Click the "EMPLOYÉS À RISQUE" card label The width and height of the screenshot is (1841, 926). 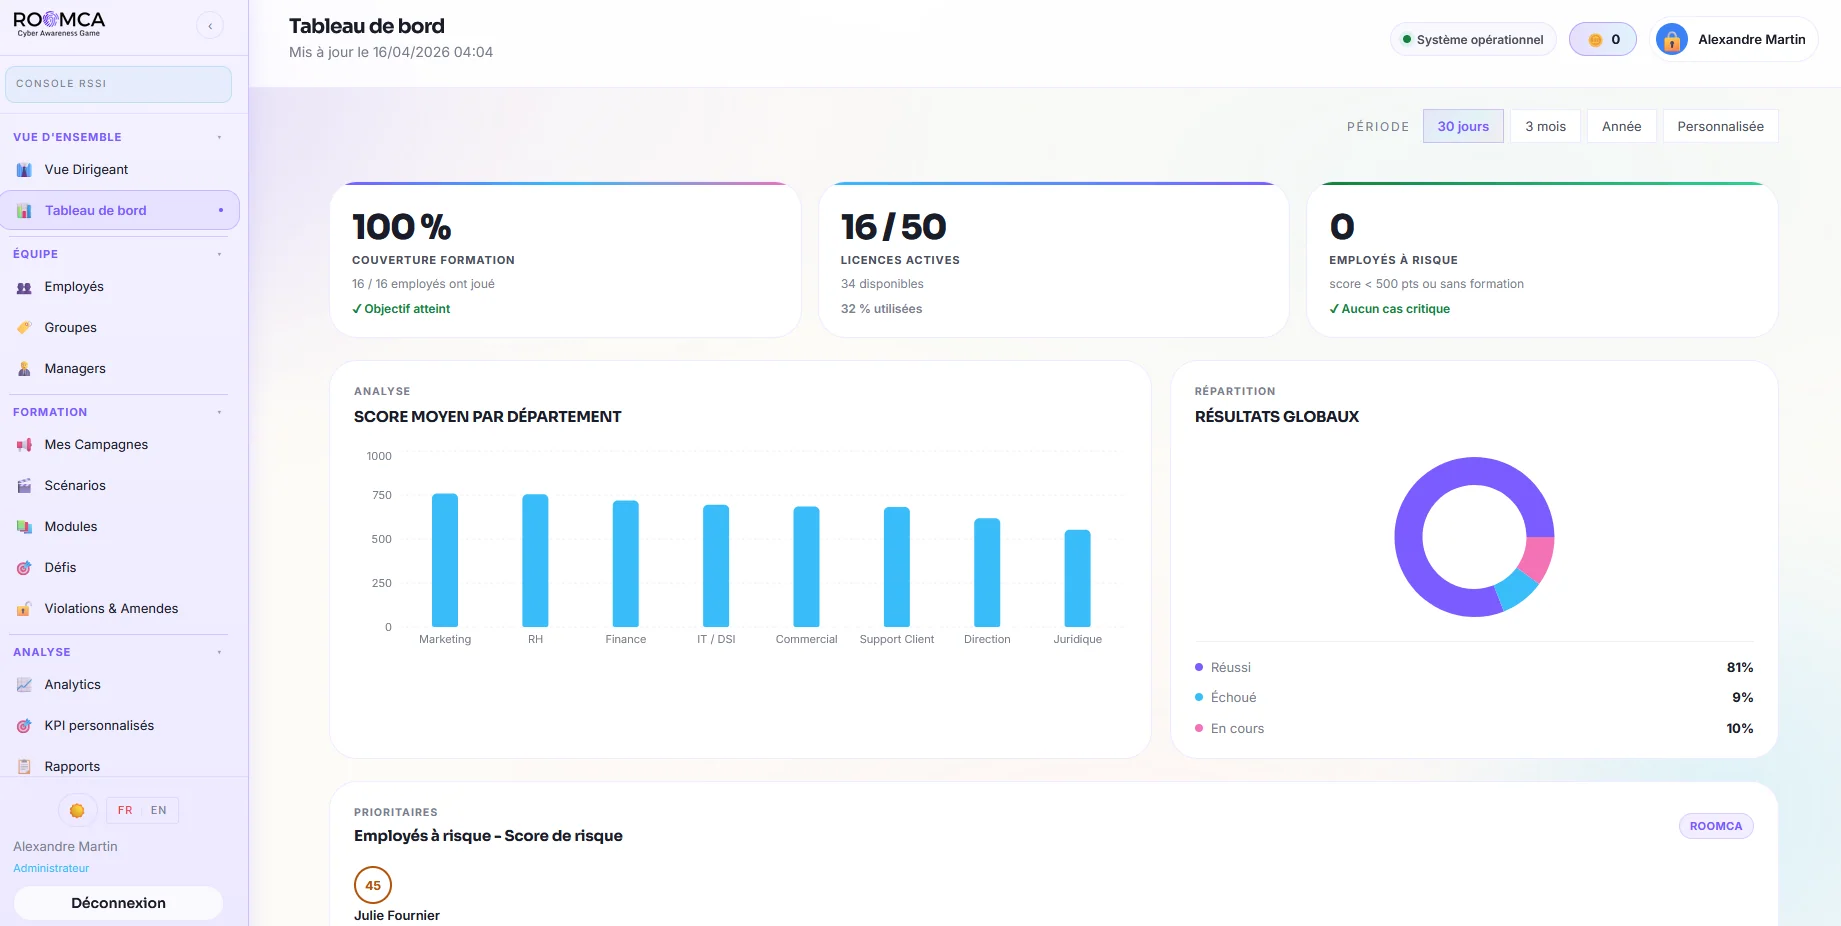click(1393, 260)
